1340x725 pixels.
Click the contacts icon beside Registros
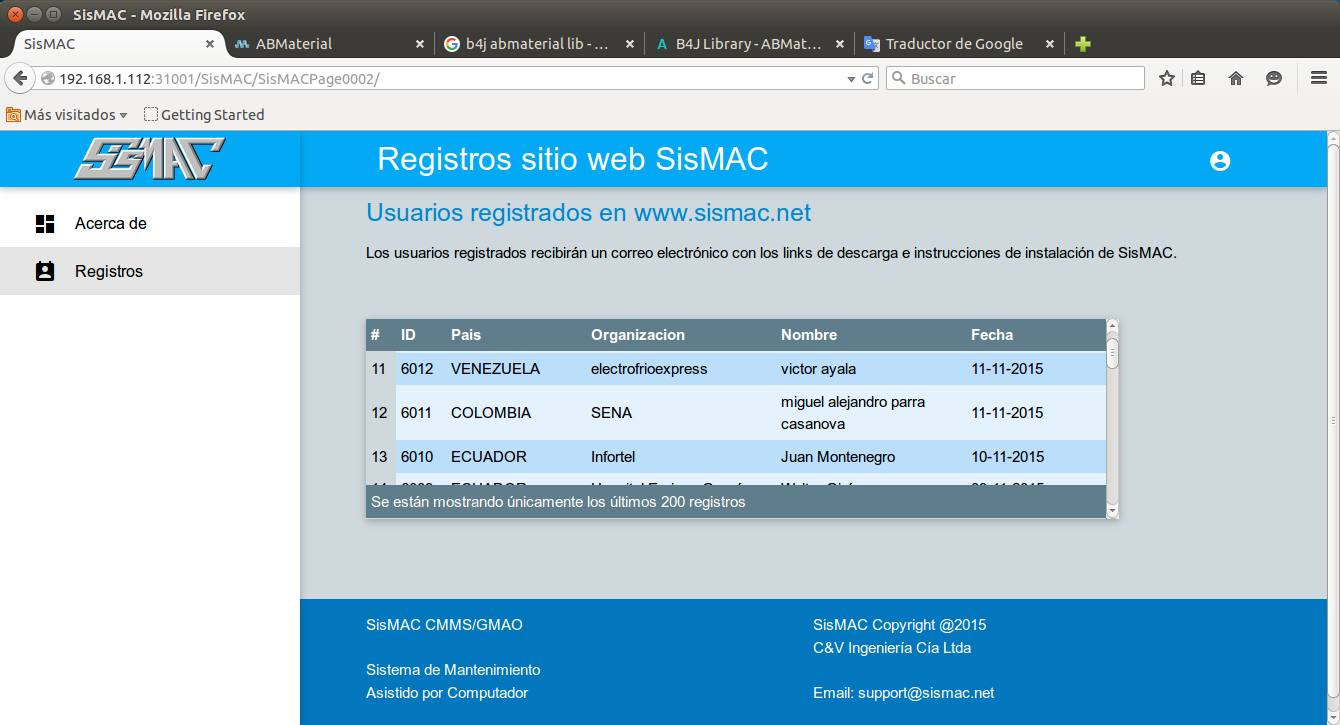coord(45,271)
